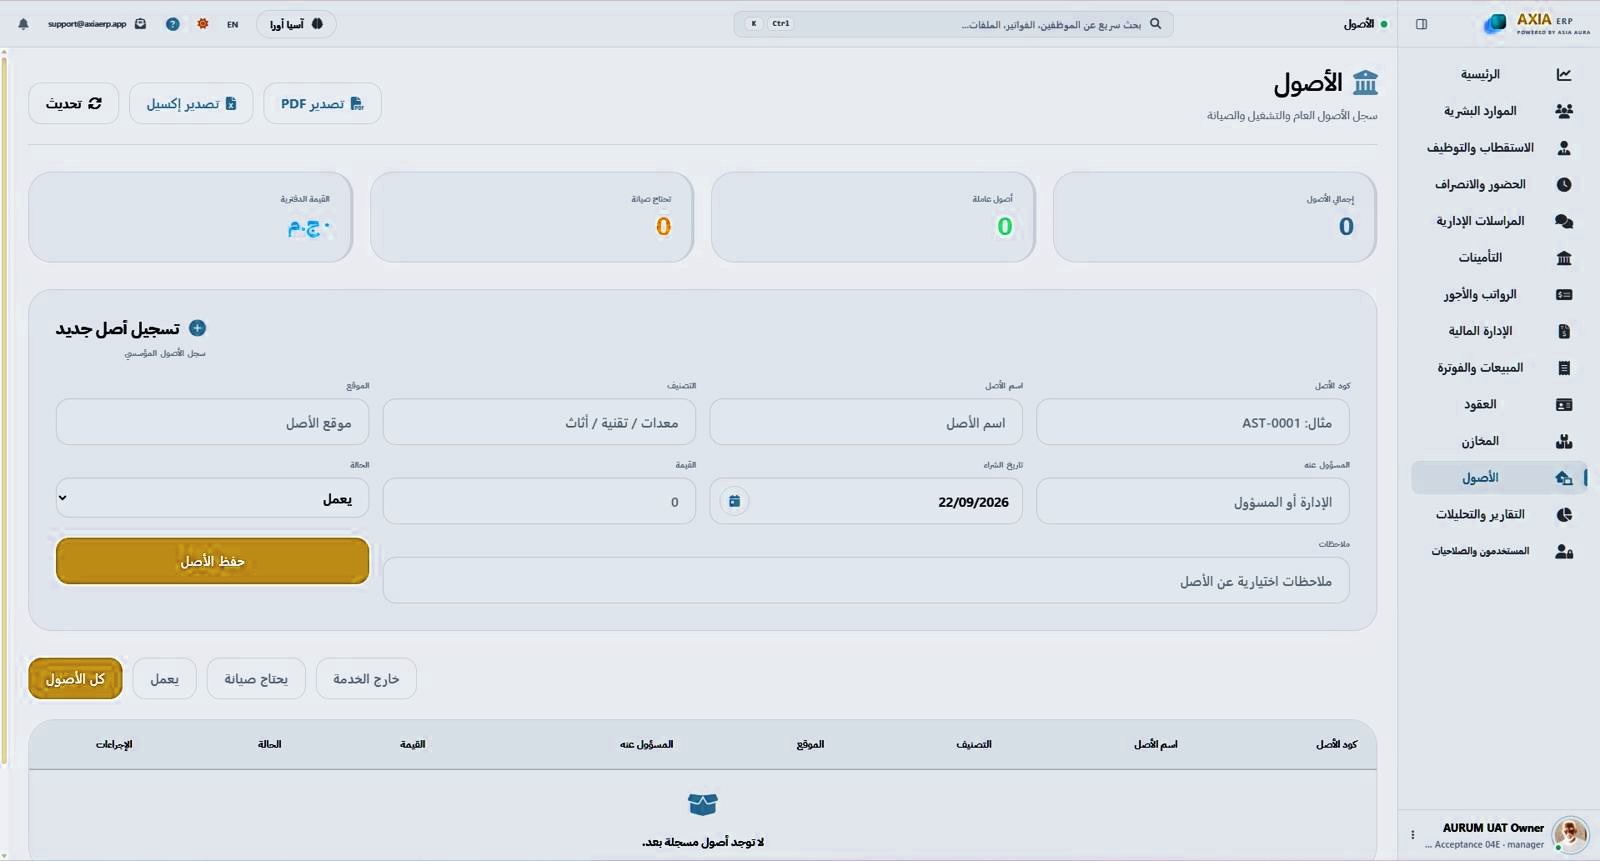Open the آسيا أورا AI assistant button
This screenshot has height=861, width=1600.
pos(296,24)
